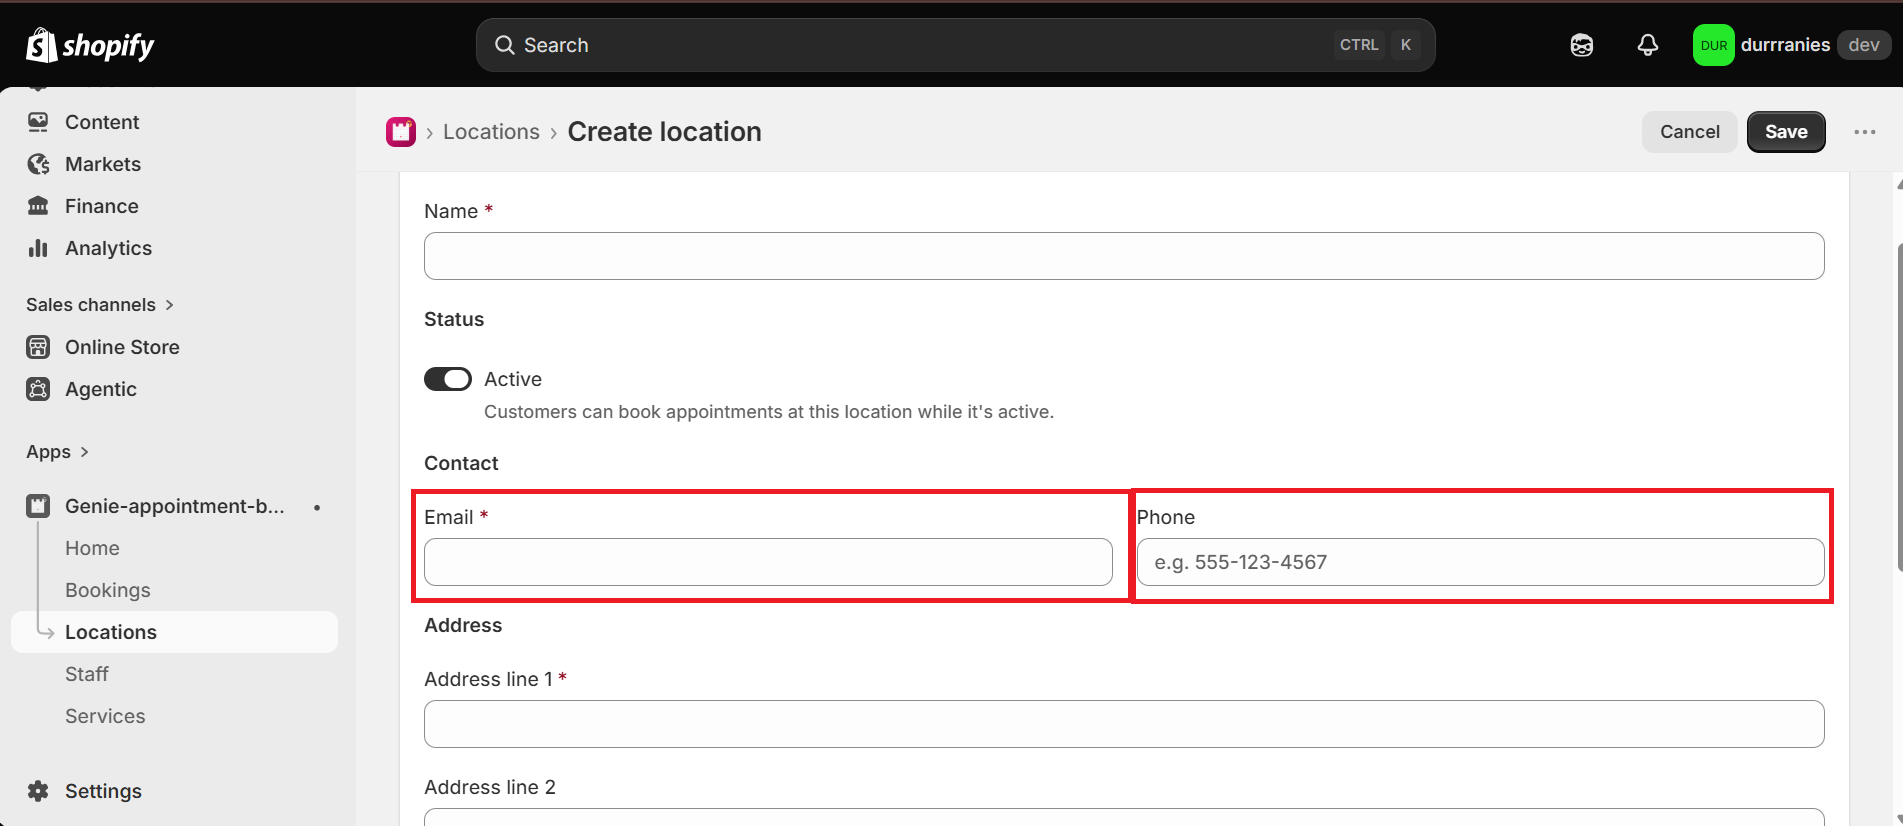Screen dimensions: 1903x826
Task: Open the Sidekick assistant icon
Action: click(1581, 45)
